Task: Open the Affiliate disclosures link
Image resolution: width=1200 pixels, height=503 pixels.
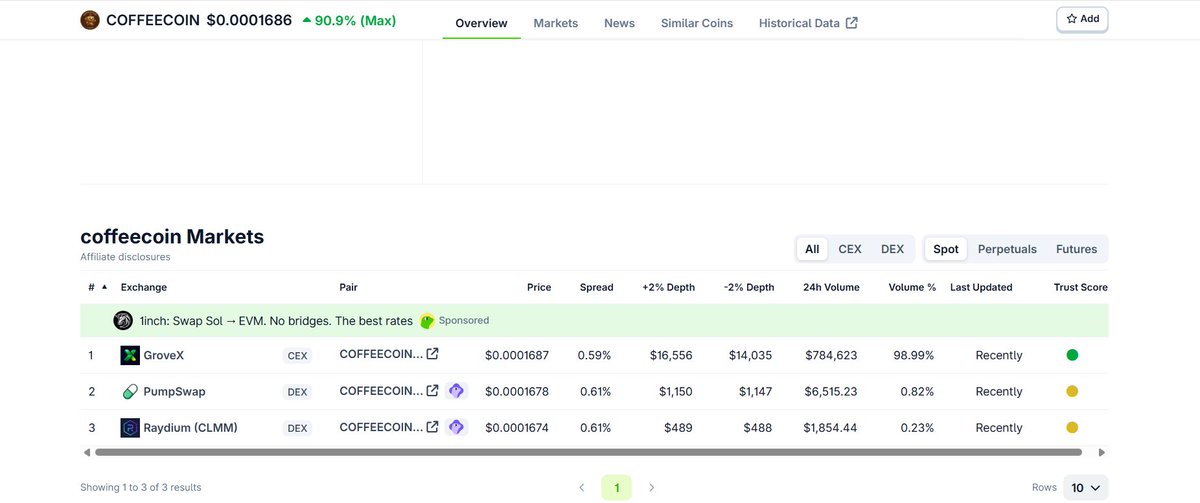Action: pyautogui.click(x=125, y=257)
